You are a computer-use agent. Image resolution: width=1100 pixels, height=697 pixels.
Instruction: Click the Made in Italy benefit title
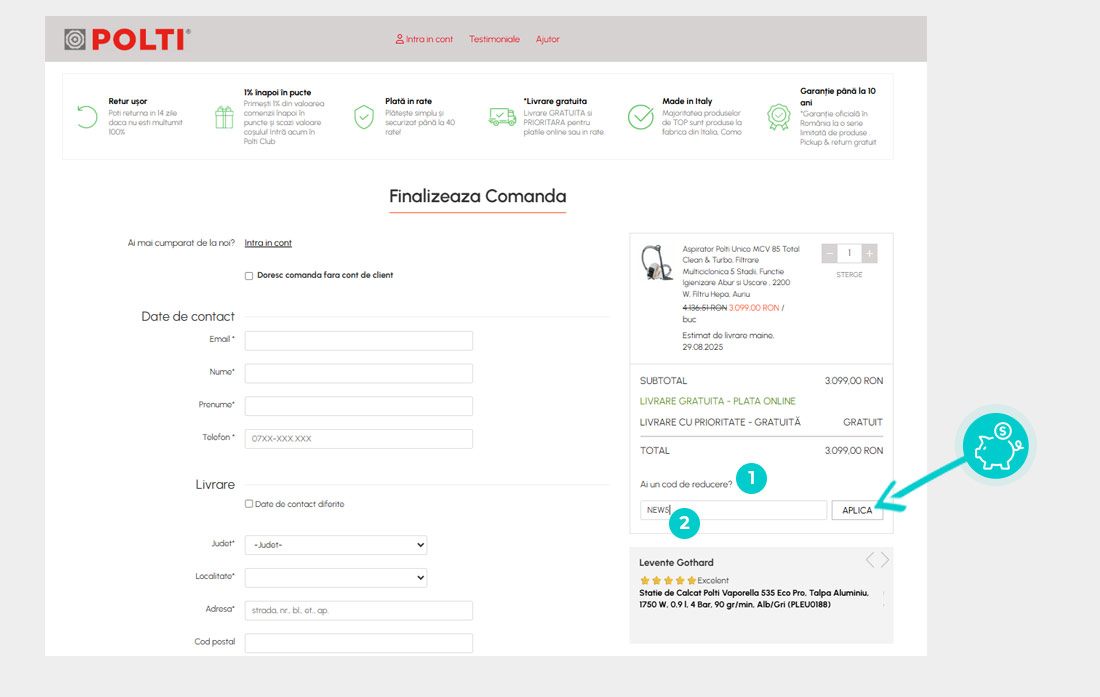point(687,101)
